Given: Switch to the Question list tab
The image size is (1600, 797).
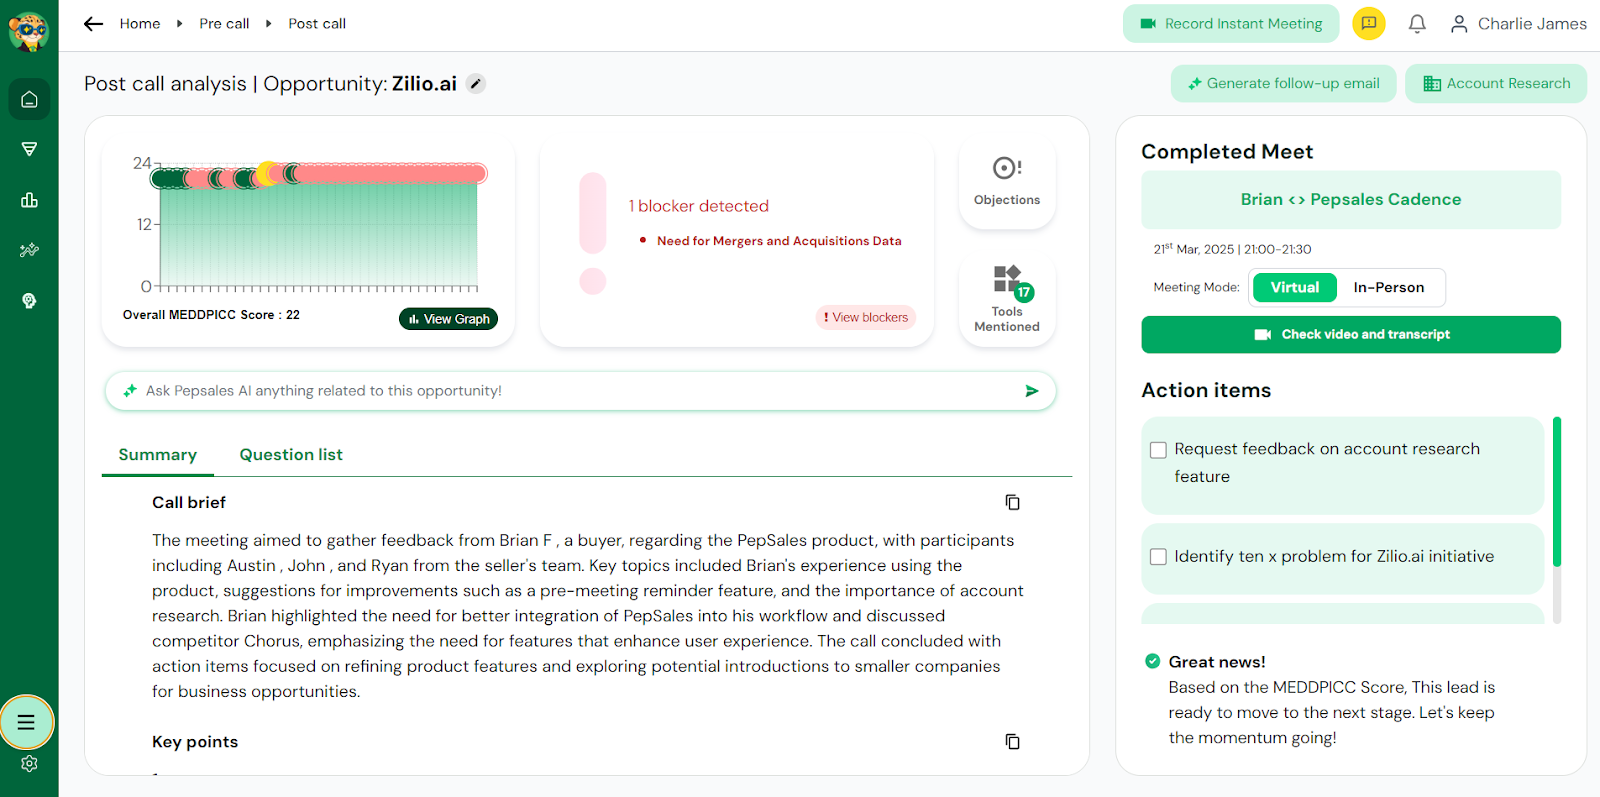Looking at the screenshot, I should [291, 455].
